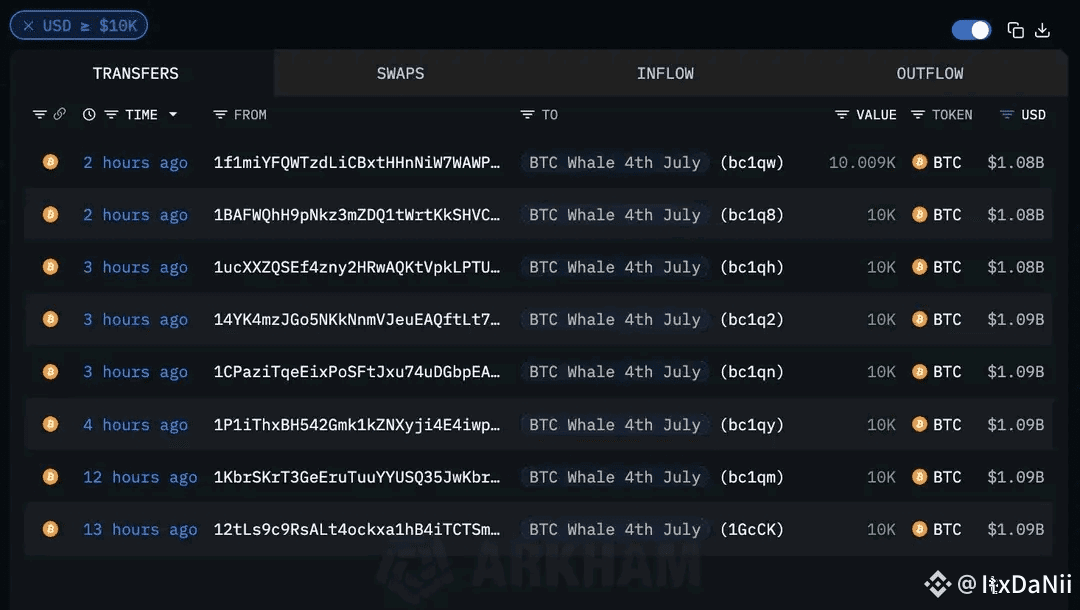Toggle the blue switch near top right
Screen dimensions: 1080x610
coord(971,30)
